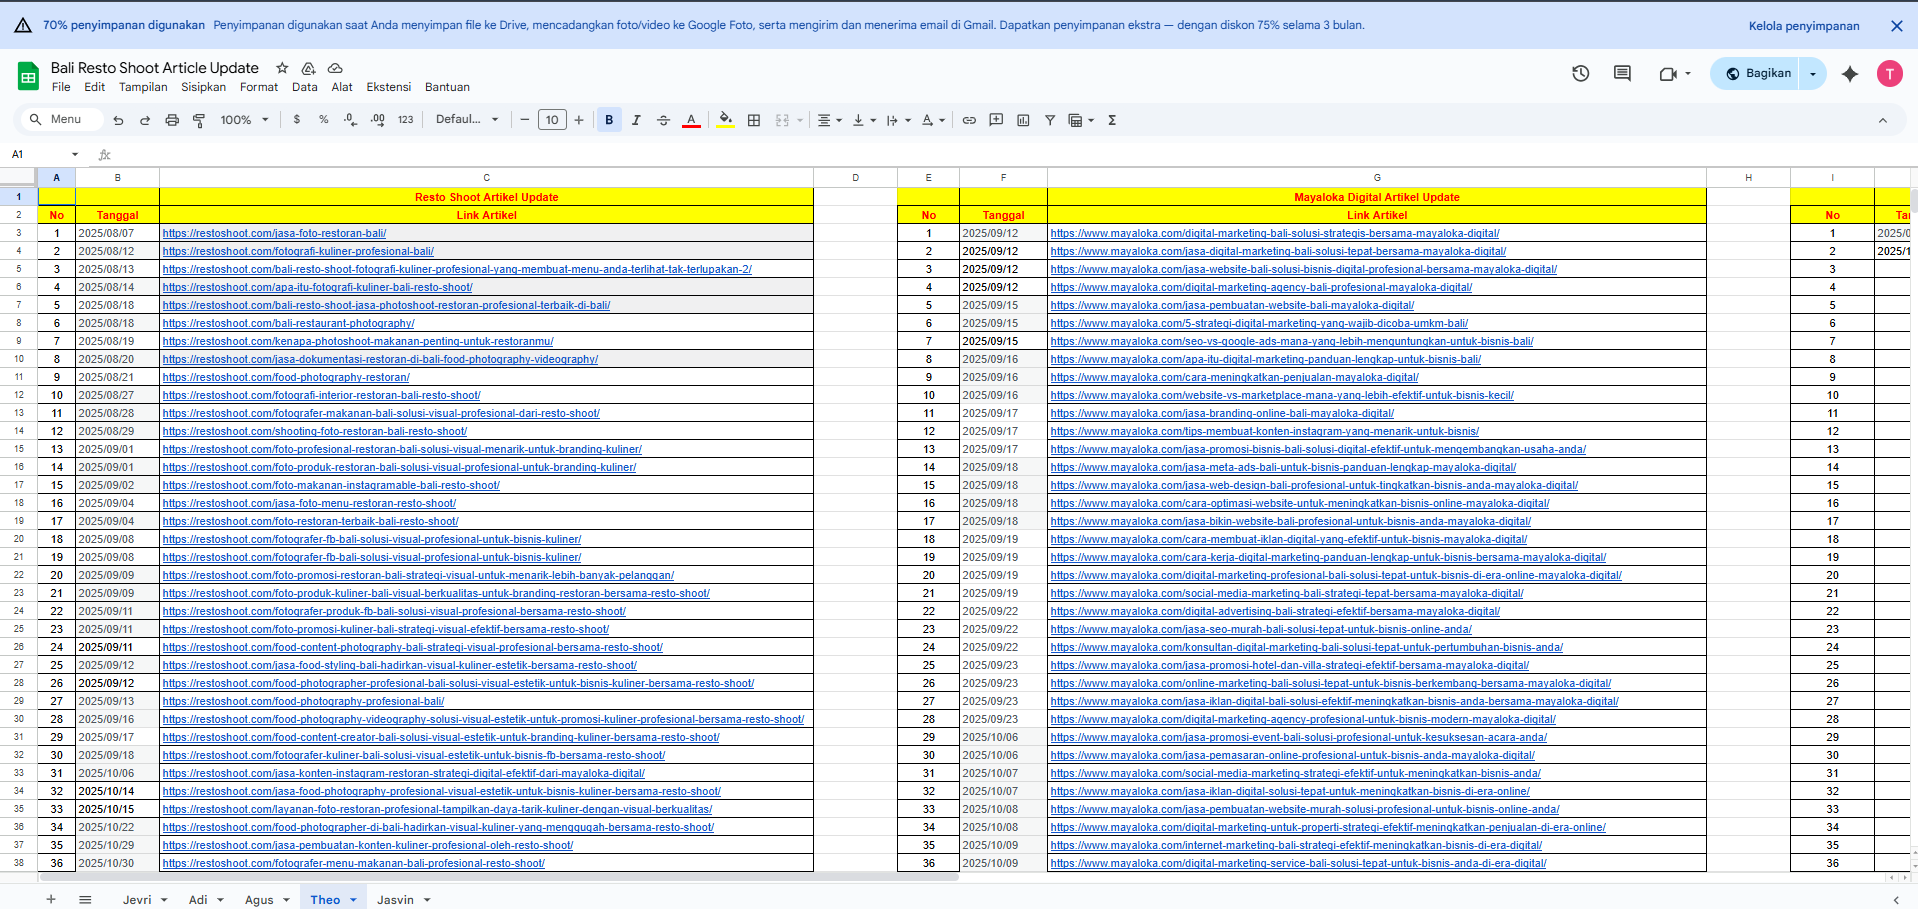Print the spreadsheet using printer icon

click(x=172, y=120)
